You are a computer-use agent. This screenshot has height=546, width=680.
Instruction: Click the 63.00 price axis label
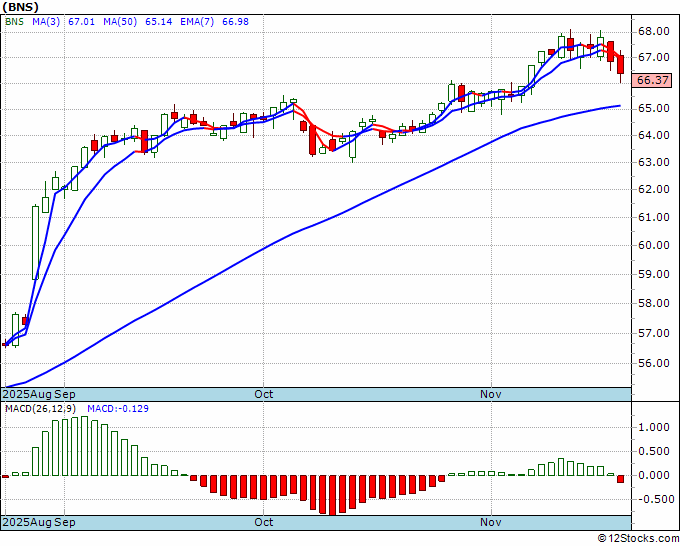point(653,162)
